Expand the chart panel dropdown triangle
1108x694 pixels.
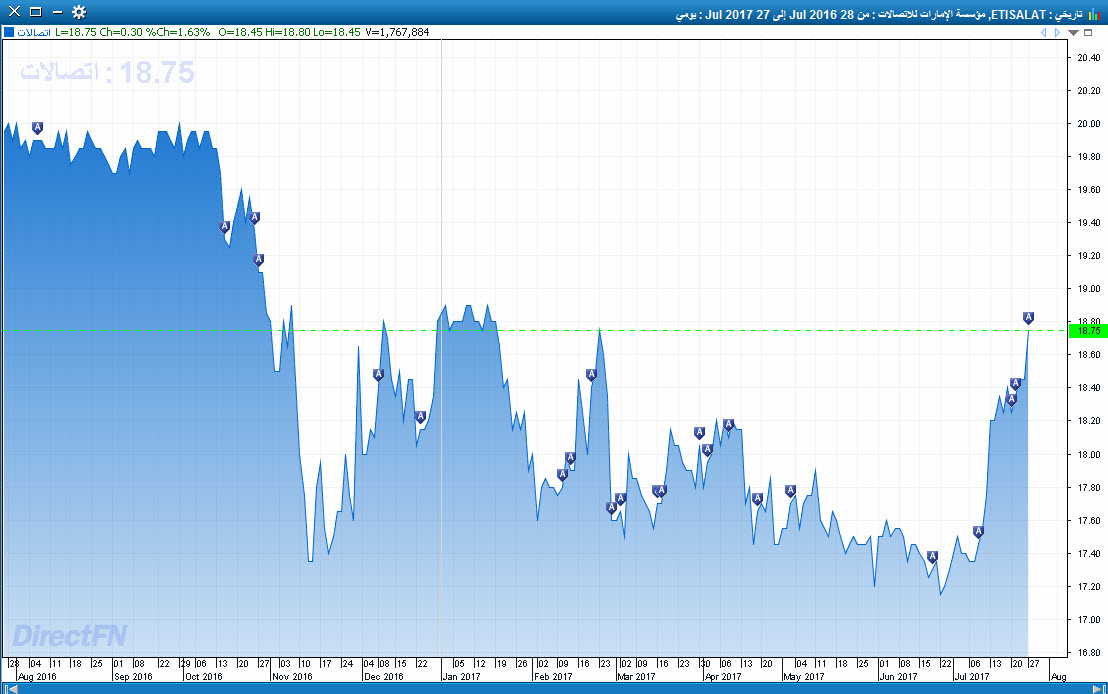click(x=1074, y=32)
